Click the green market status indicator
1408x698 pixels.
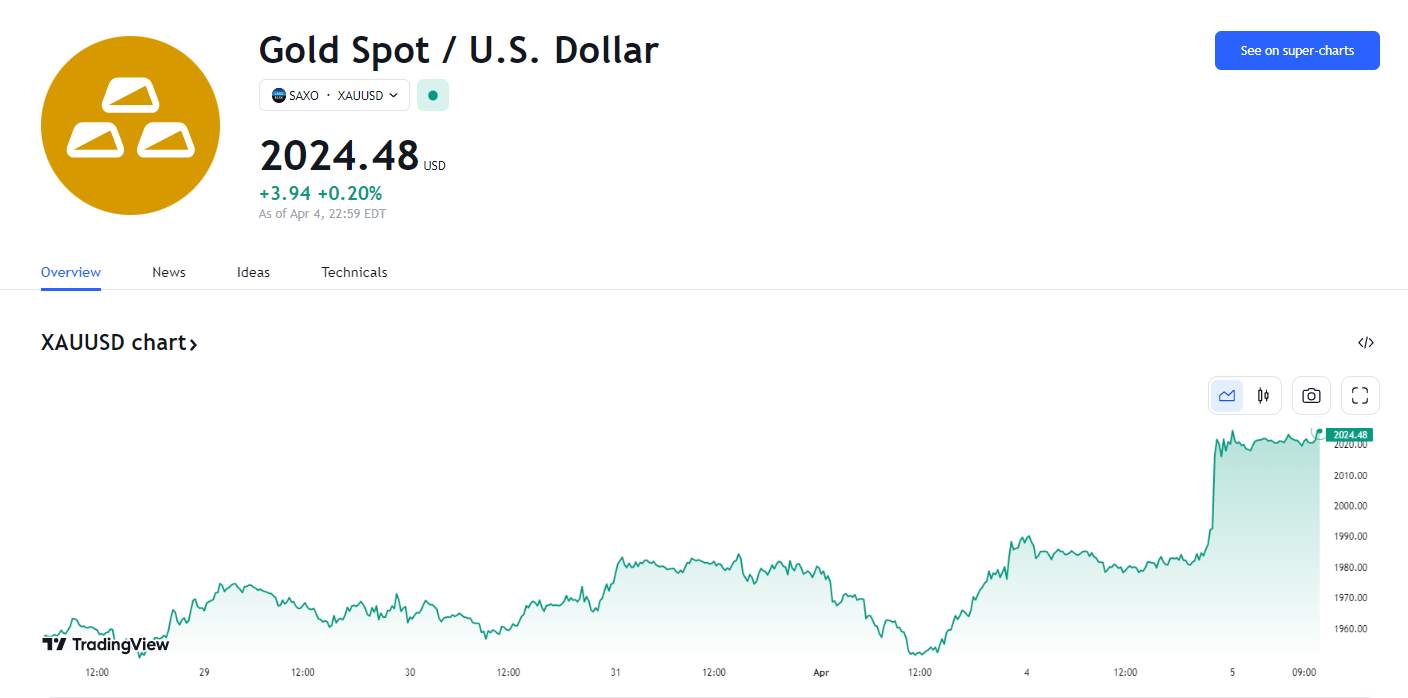pos(433,95)
